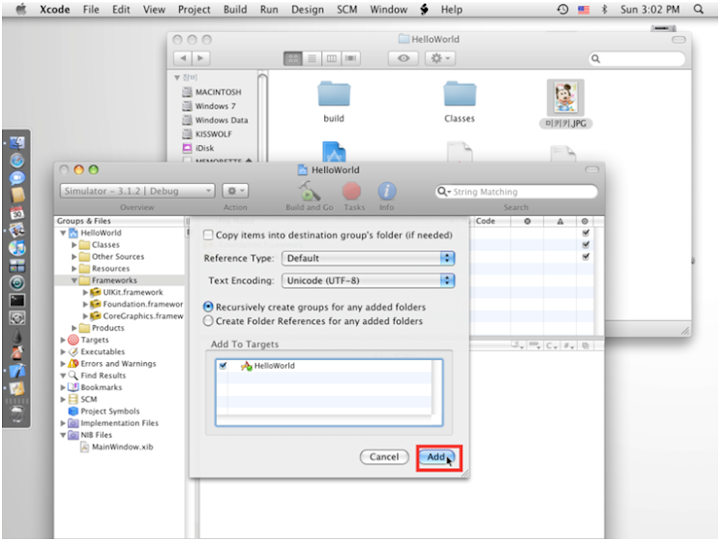Open the SCM menu
This screenshot has width=720, height=542.
pos(347,9)
